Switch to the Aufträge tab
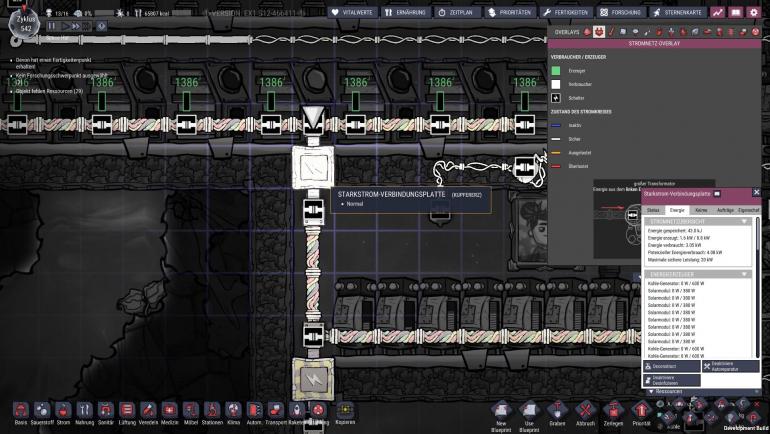The height and width of the screenshot is (434, 770). point(725,210)
